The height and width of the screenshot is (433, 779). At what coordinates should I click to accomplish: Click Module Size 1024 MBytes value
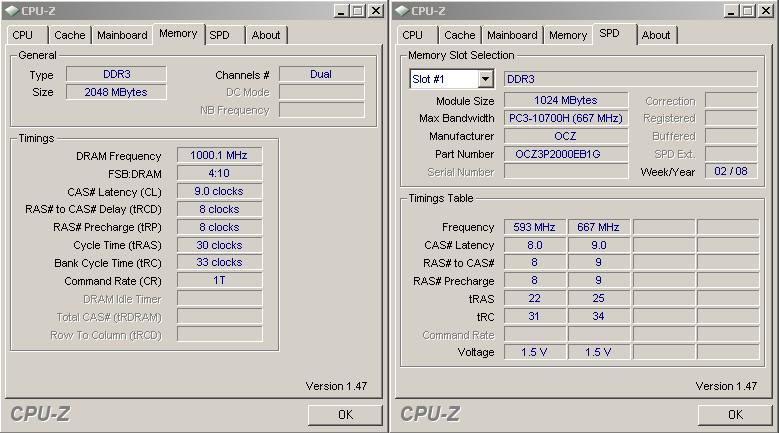point(566,100)
